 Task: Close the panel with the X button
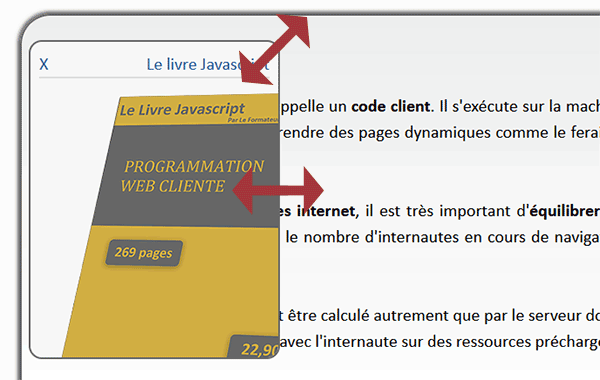44,64
